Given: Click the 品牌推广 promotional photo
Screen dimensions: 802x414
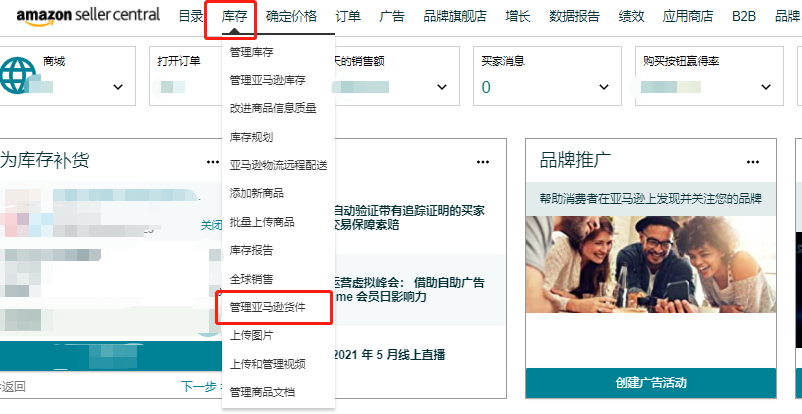Looking at the screenshot, I should click(651, 264).
